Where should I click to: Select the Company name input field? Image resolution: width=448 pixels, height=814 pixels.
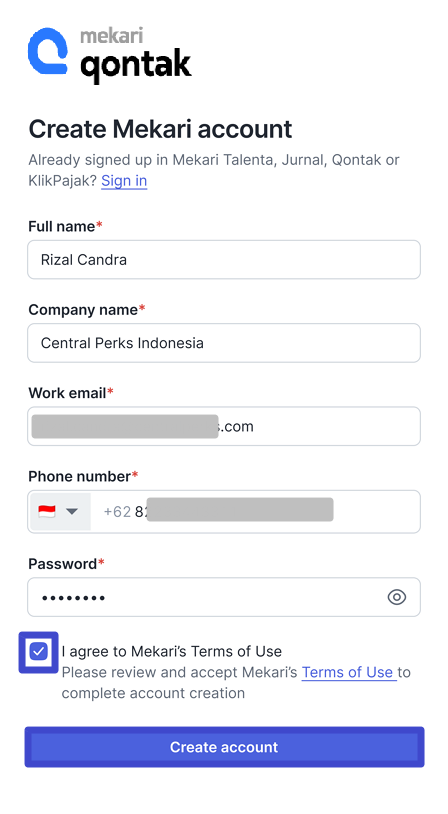click(224, 343)
